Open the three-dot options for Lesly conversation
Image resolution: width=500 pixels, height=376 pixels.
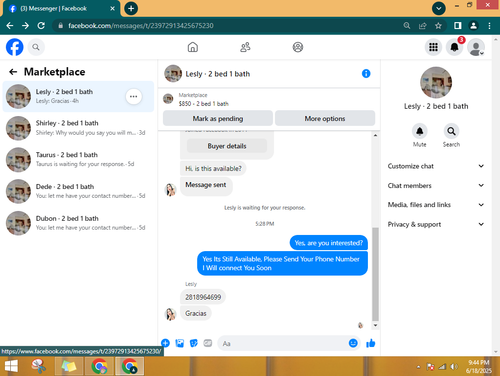click(134, 97)
